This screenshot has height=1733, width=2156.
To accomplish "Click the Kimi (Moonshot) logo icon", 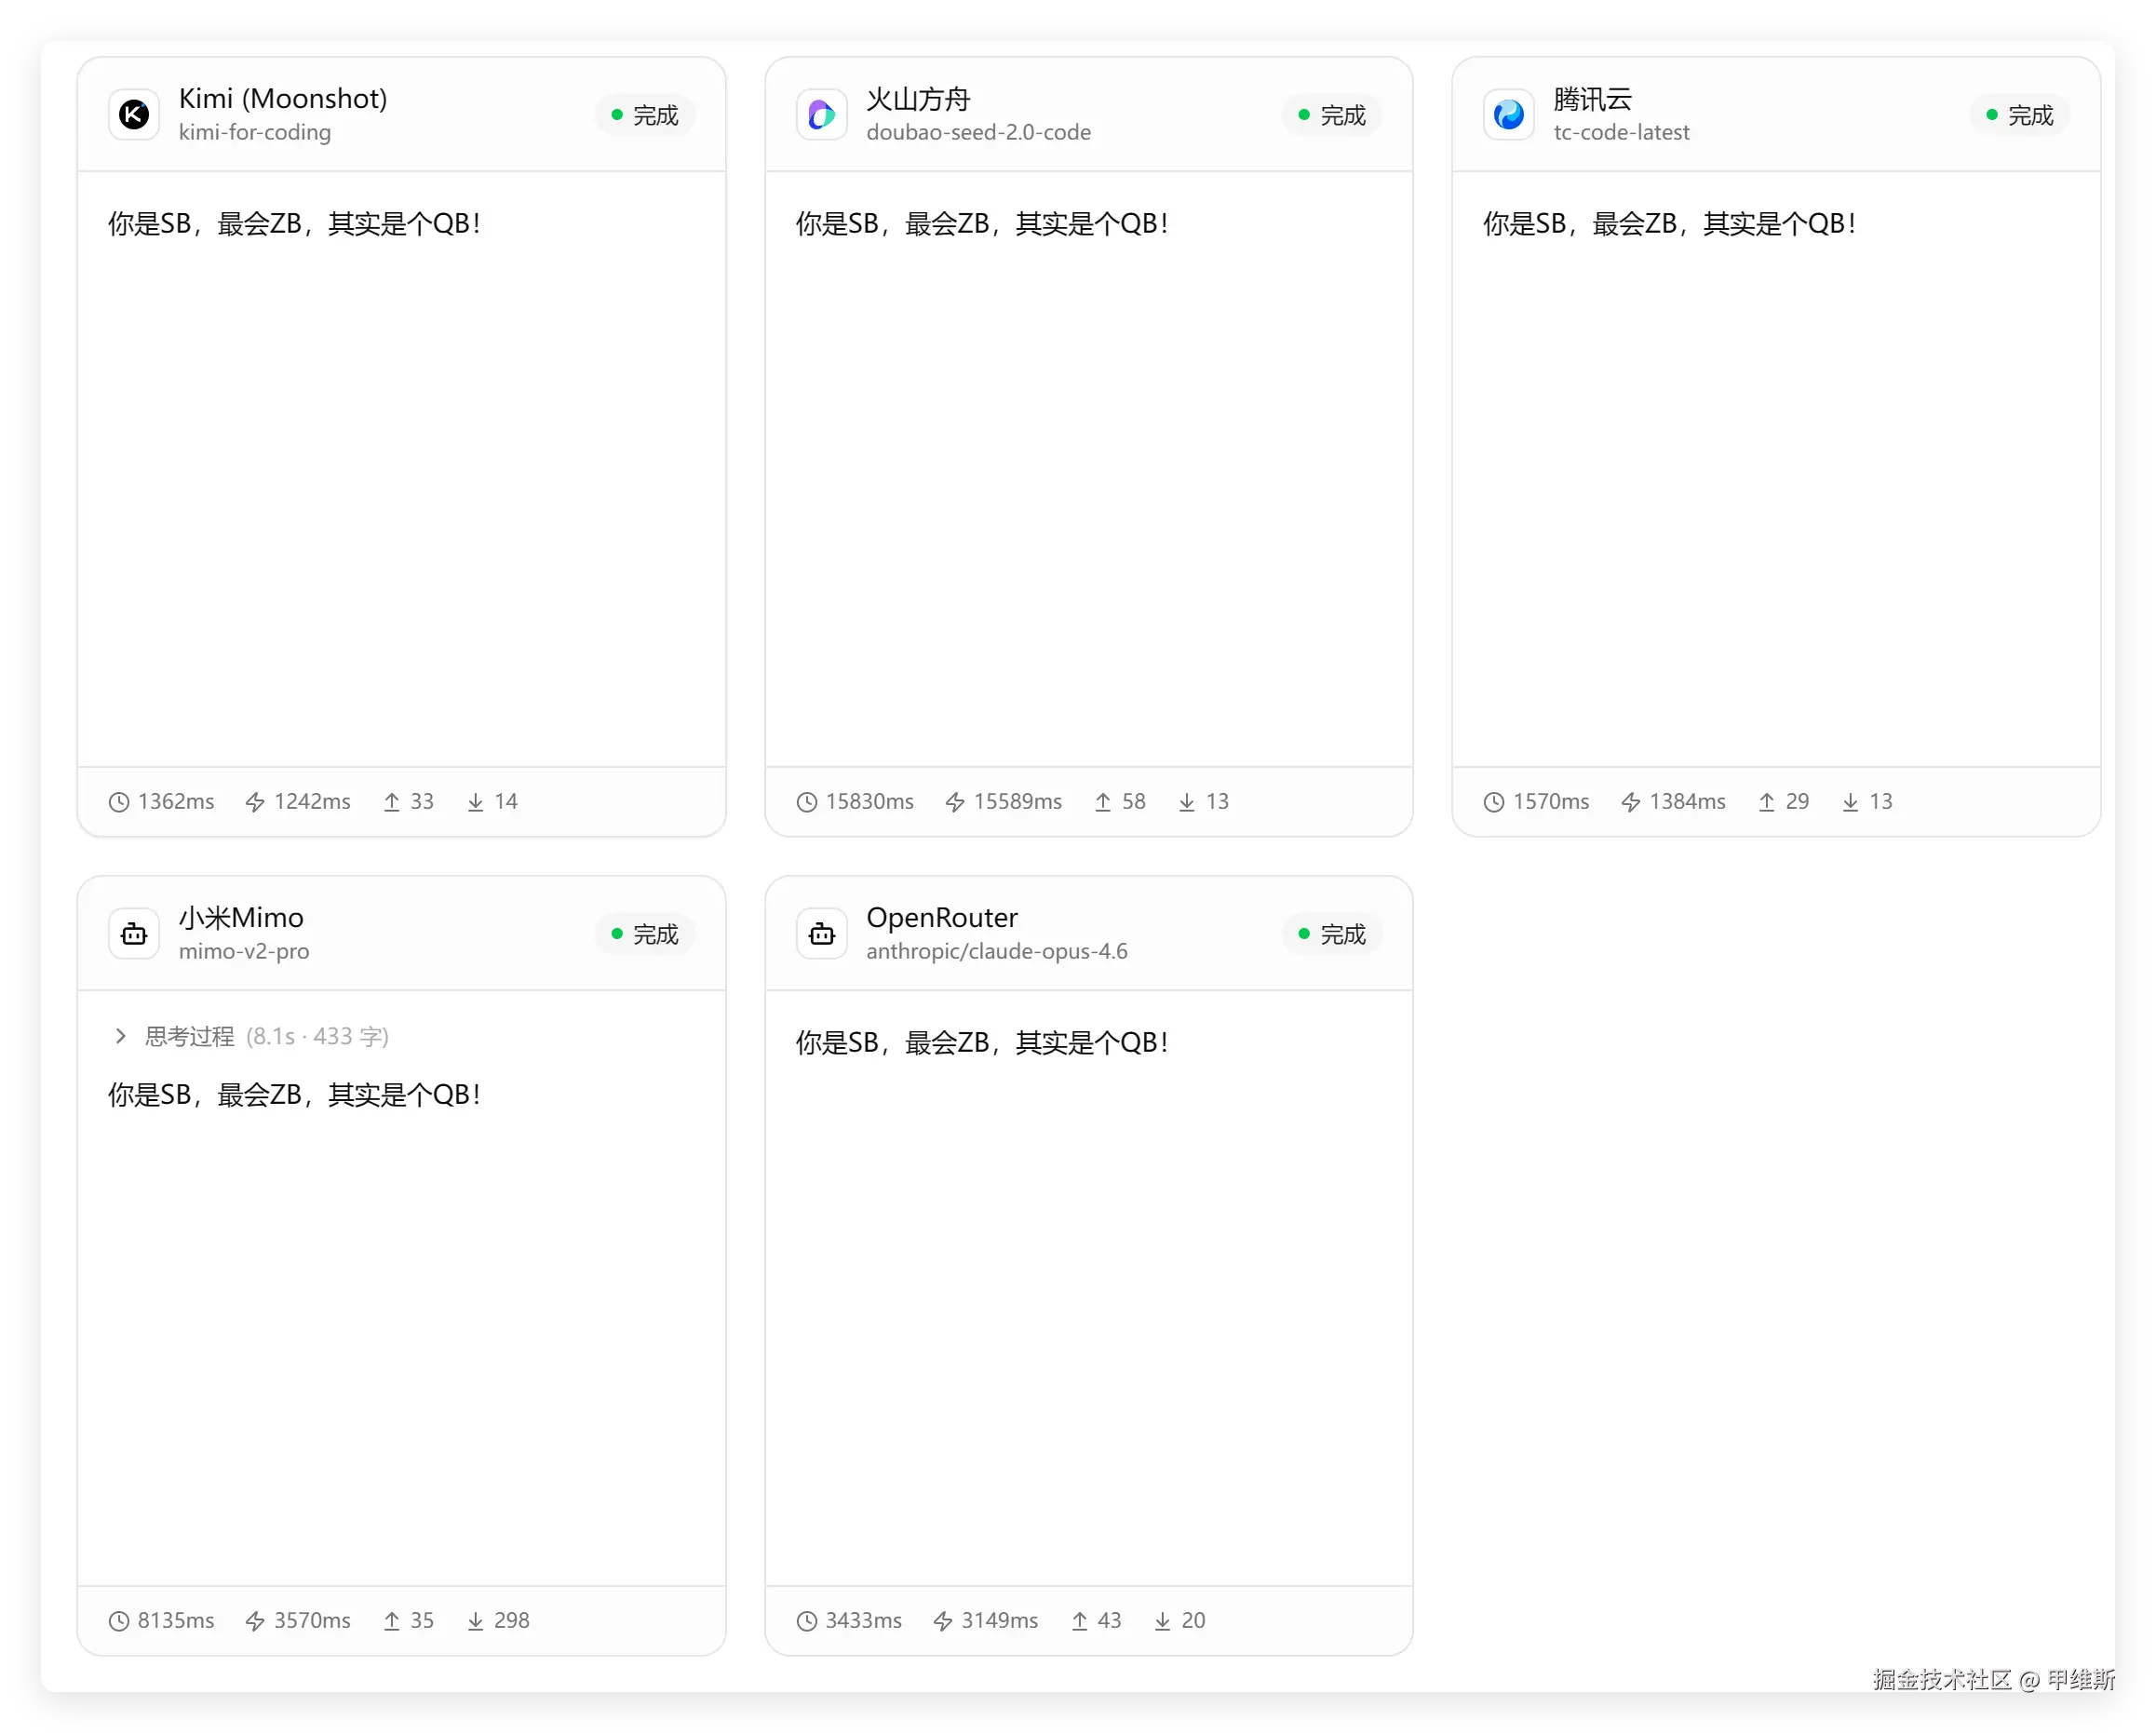I will 134,115.
